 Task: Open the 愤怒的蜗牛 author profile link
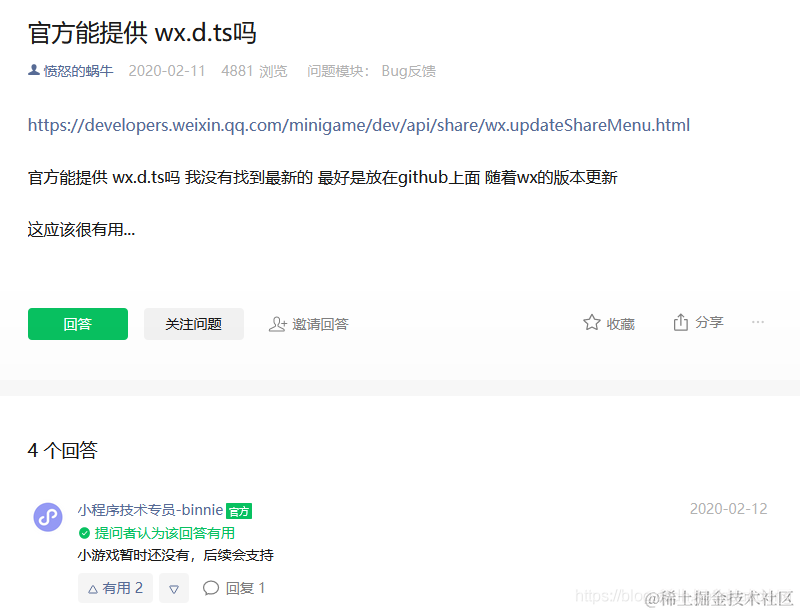coord(78,70)
